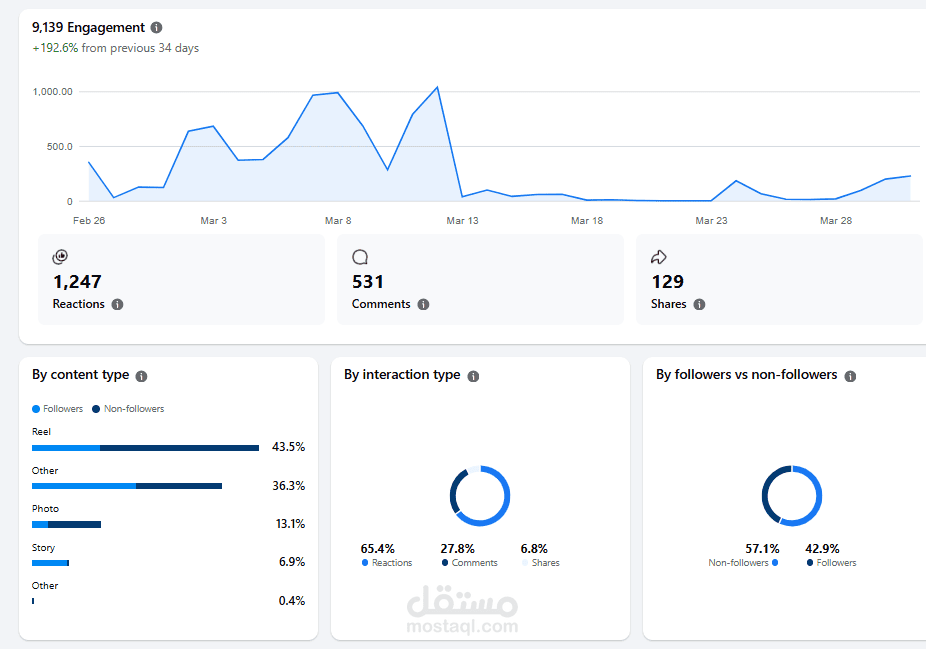The image size is (926, 649).
Task: Click the Mar 8 axis label
Action: 338,221
